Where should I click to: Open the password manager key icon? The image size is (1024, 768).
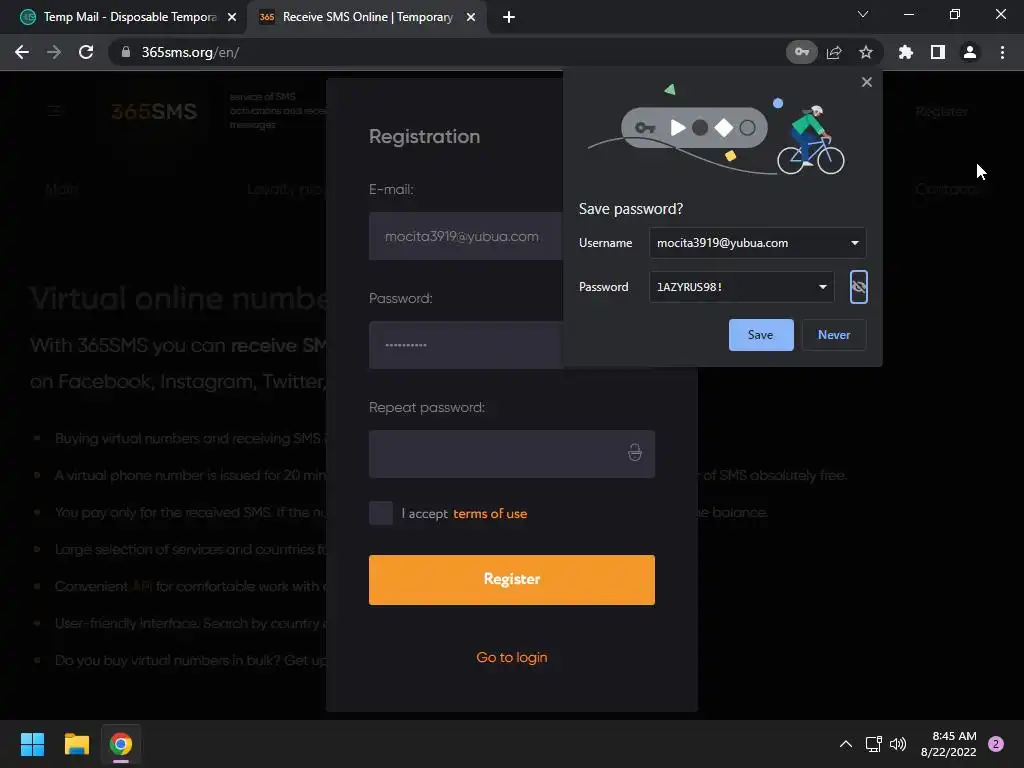801,52
